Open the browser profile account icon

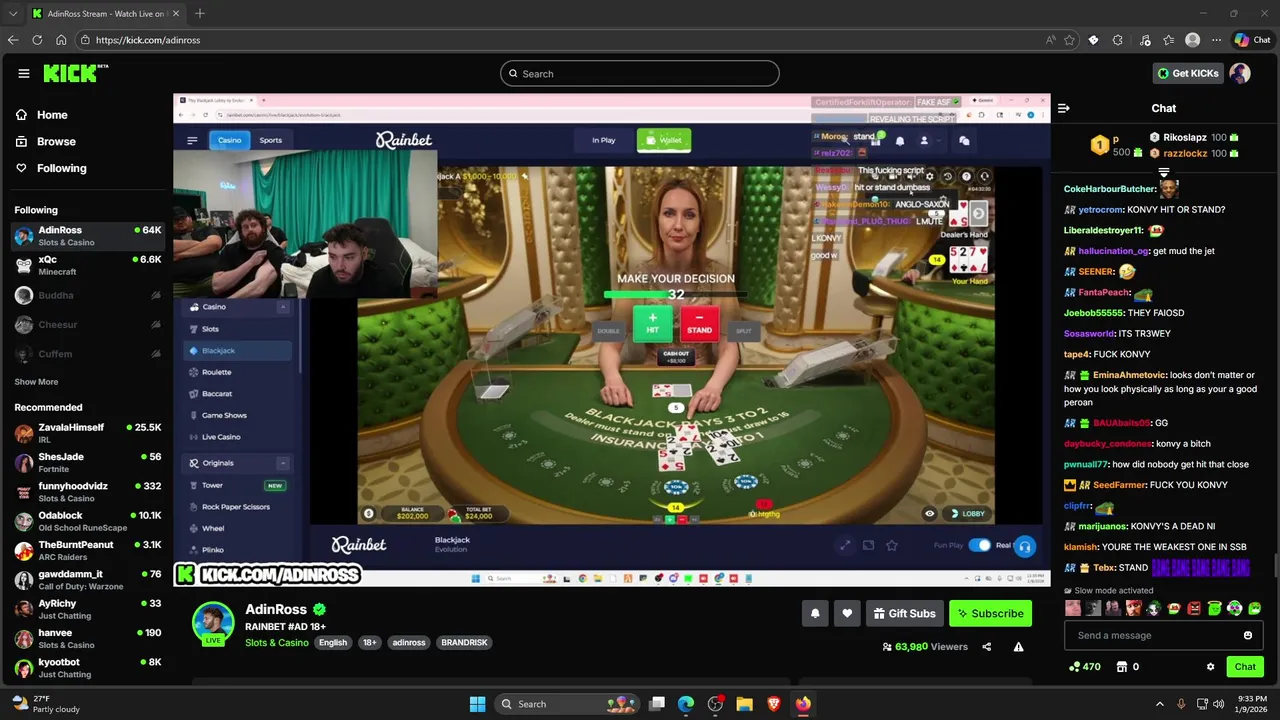click(1192, 40)
